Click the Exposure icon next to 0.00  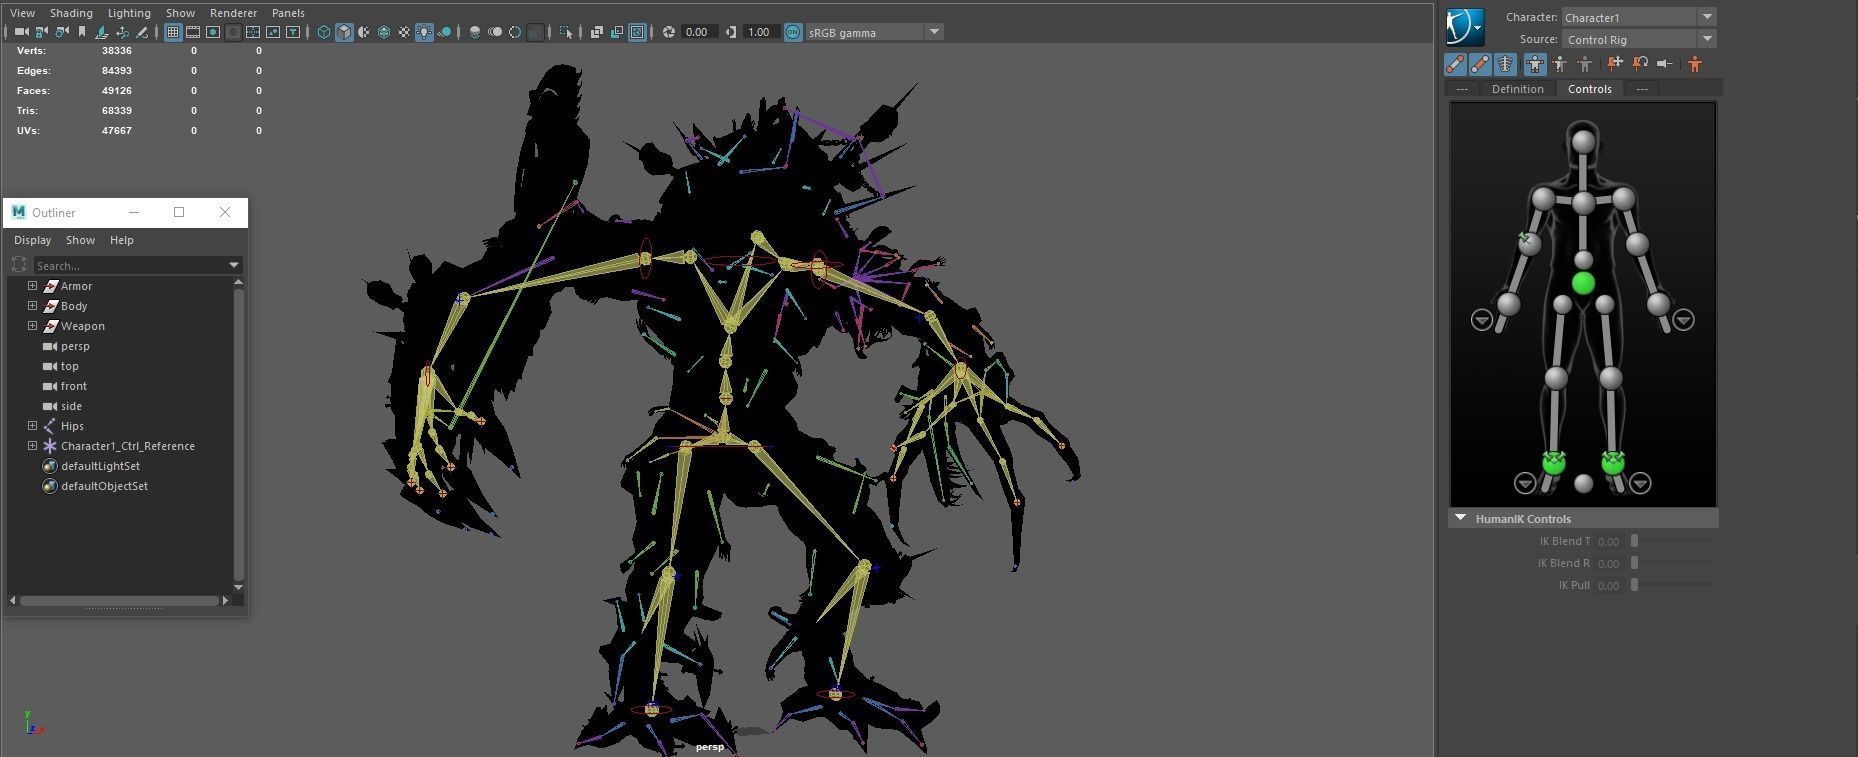click(x=668, y=32)
